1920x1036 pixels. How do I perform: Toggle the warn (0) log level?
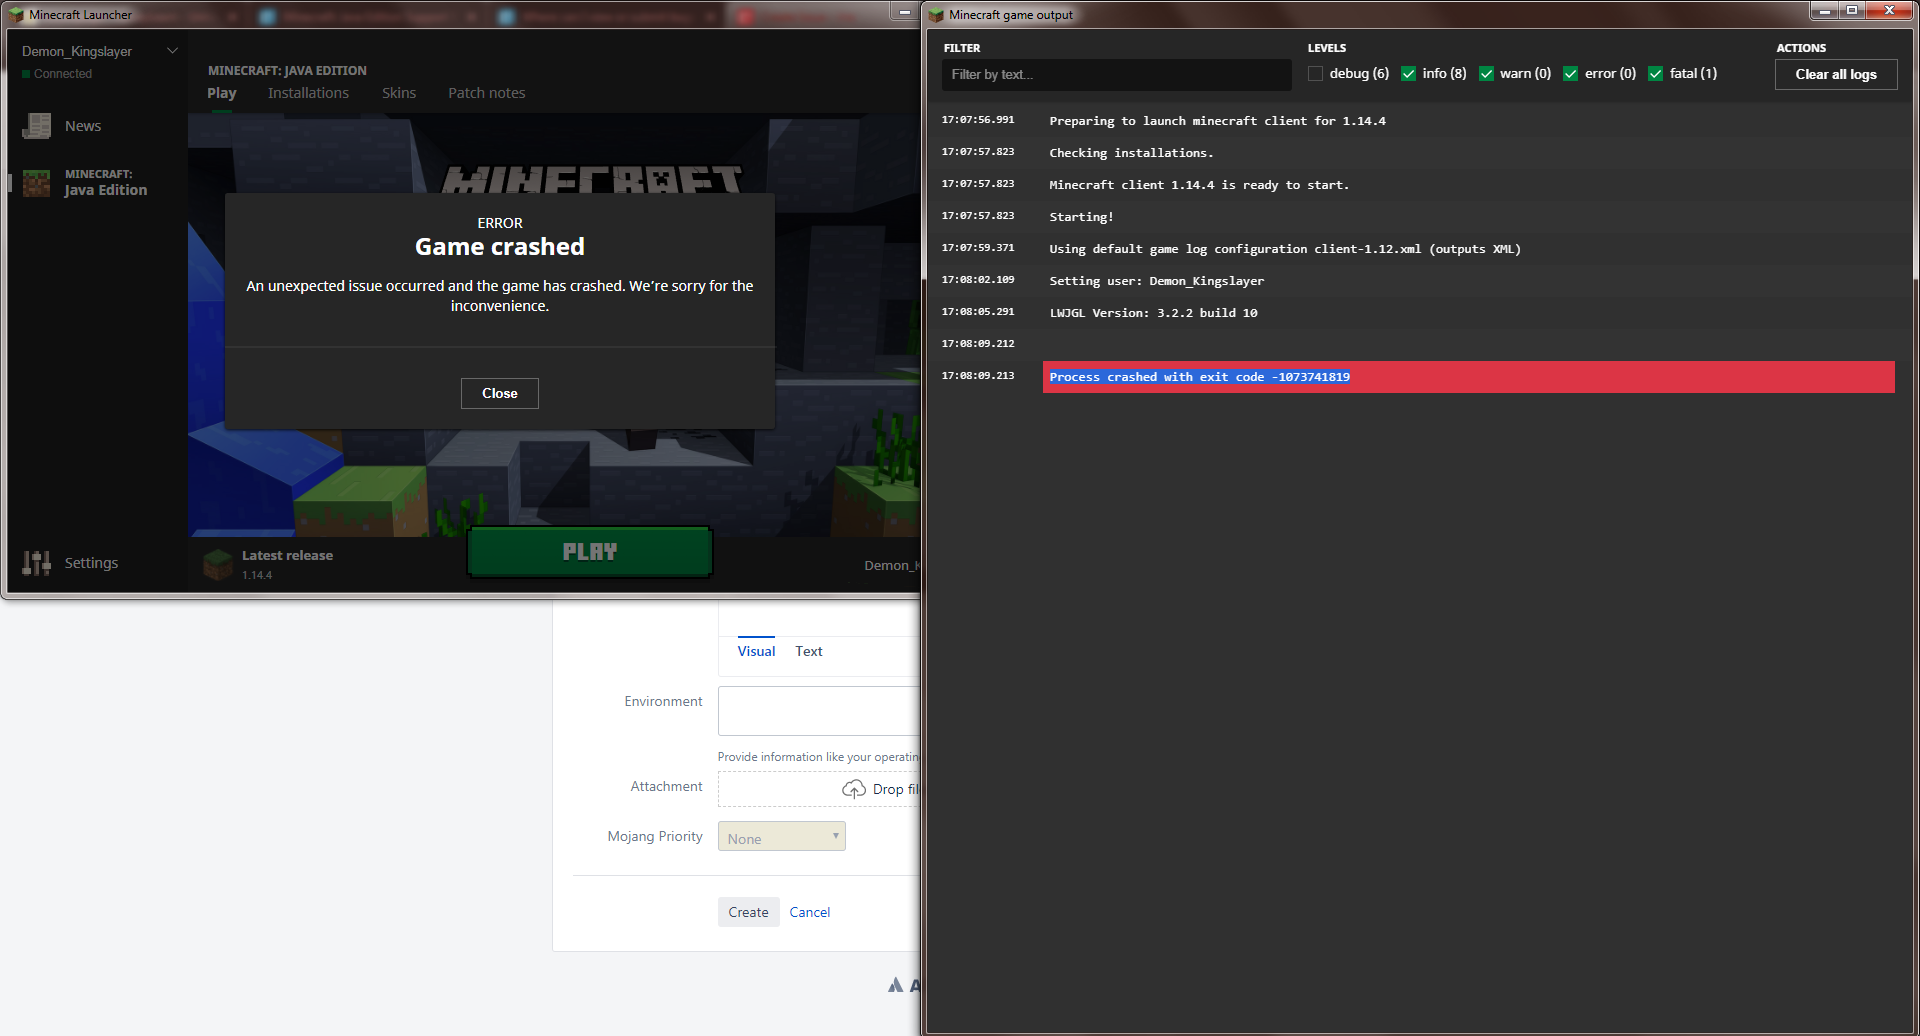point(1486,74)
